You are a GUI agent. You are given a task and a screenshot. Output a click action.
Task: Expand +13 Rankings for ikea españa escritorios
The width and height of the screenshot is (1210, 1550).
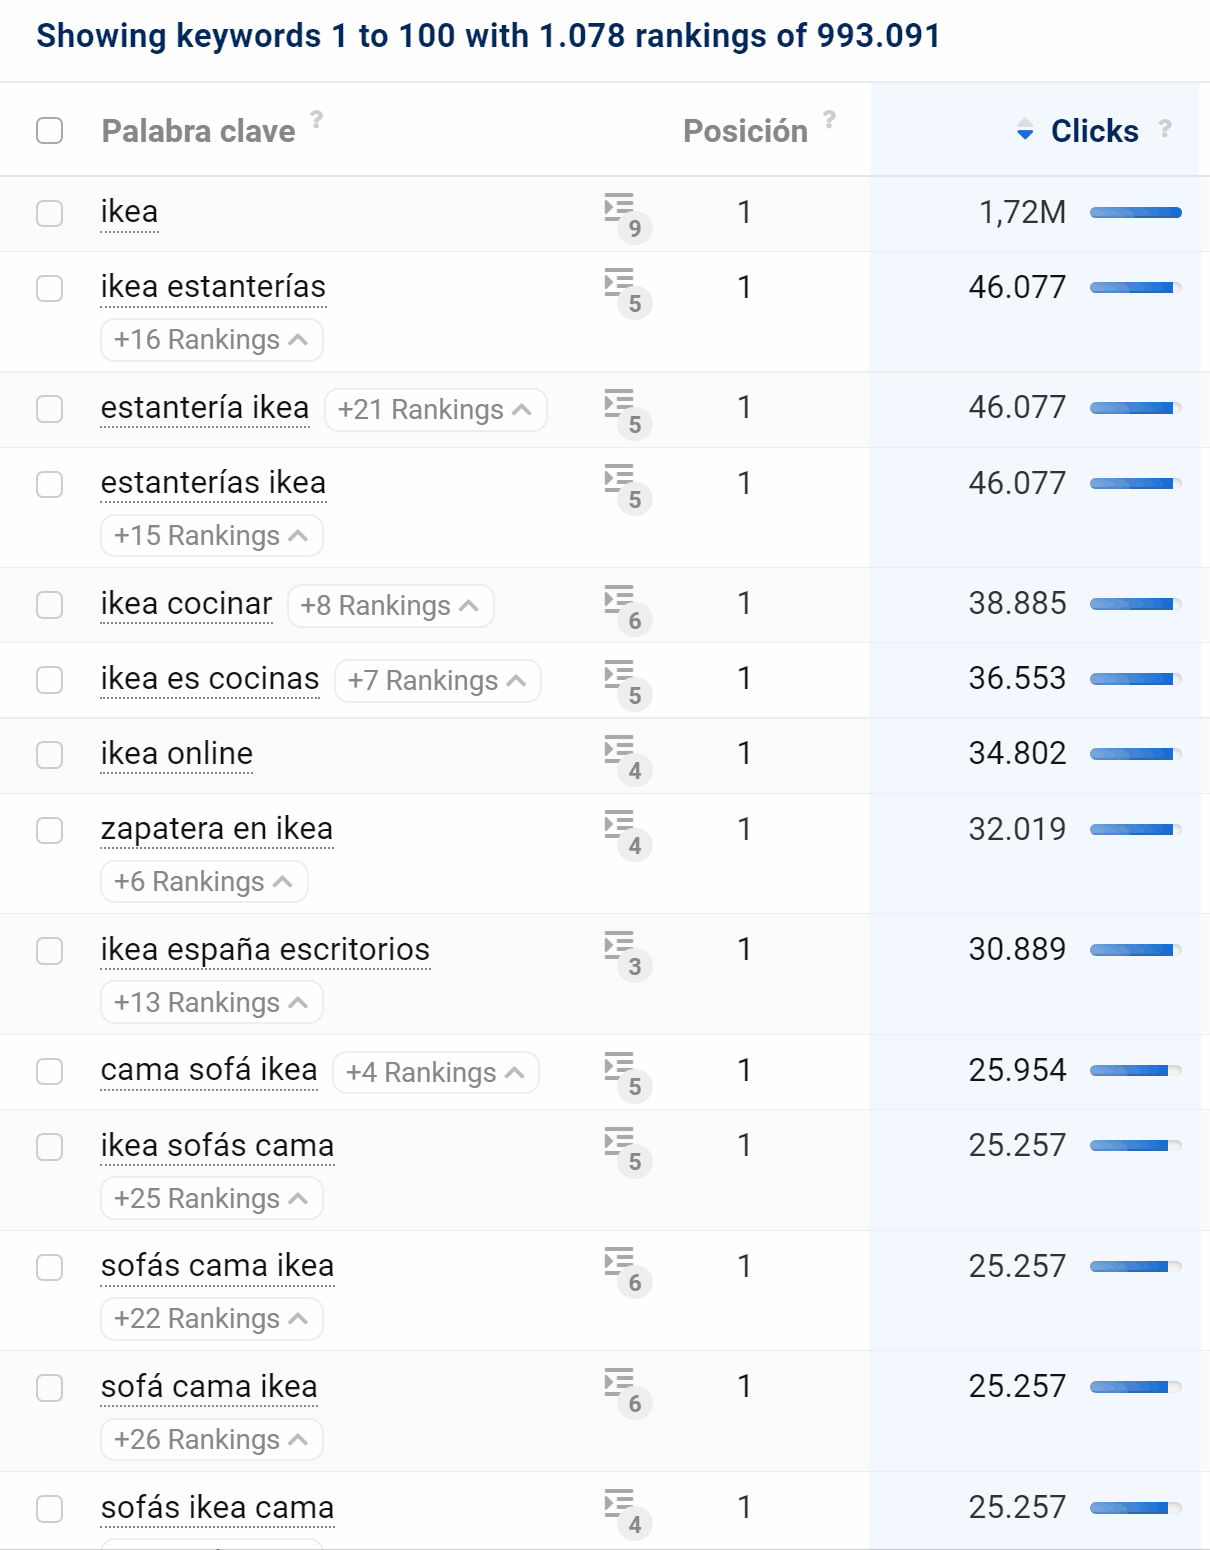click(x=211, y=1003)
